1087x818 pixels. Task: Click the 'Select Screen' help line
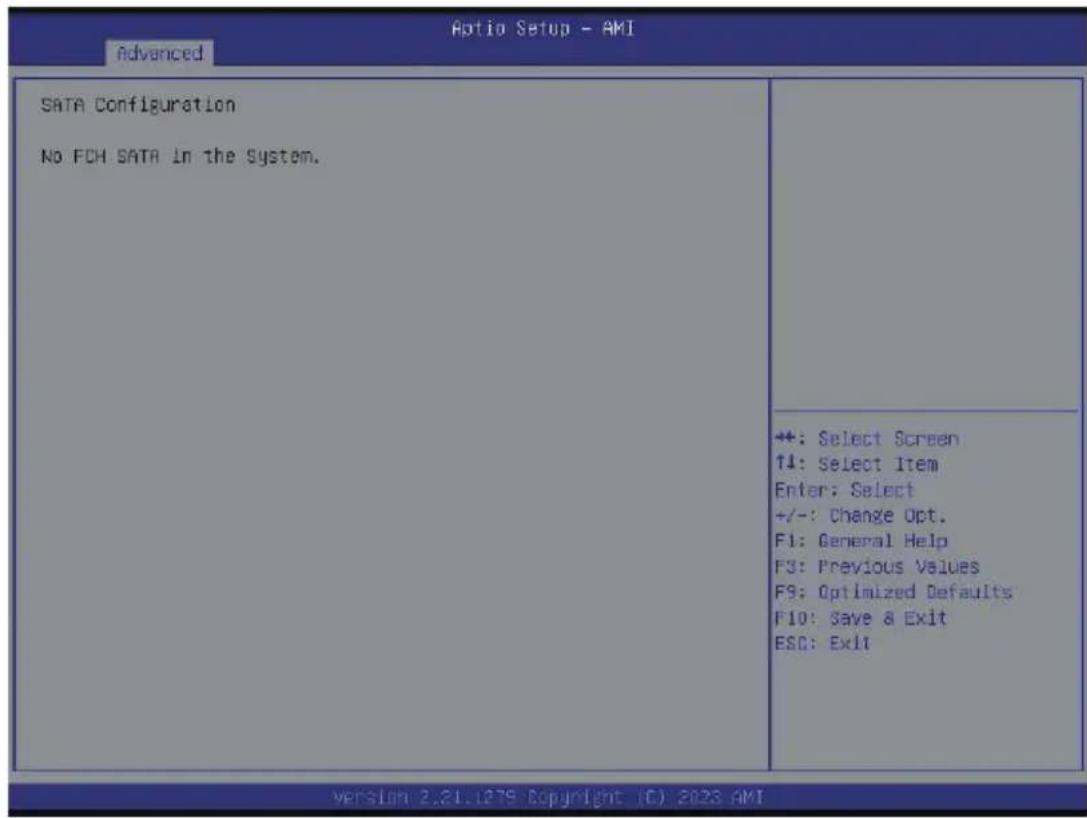point(867,439)
